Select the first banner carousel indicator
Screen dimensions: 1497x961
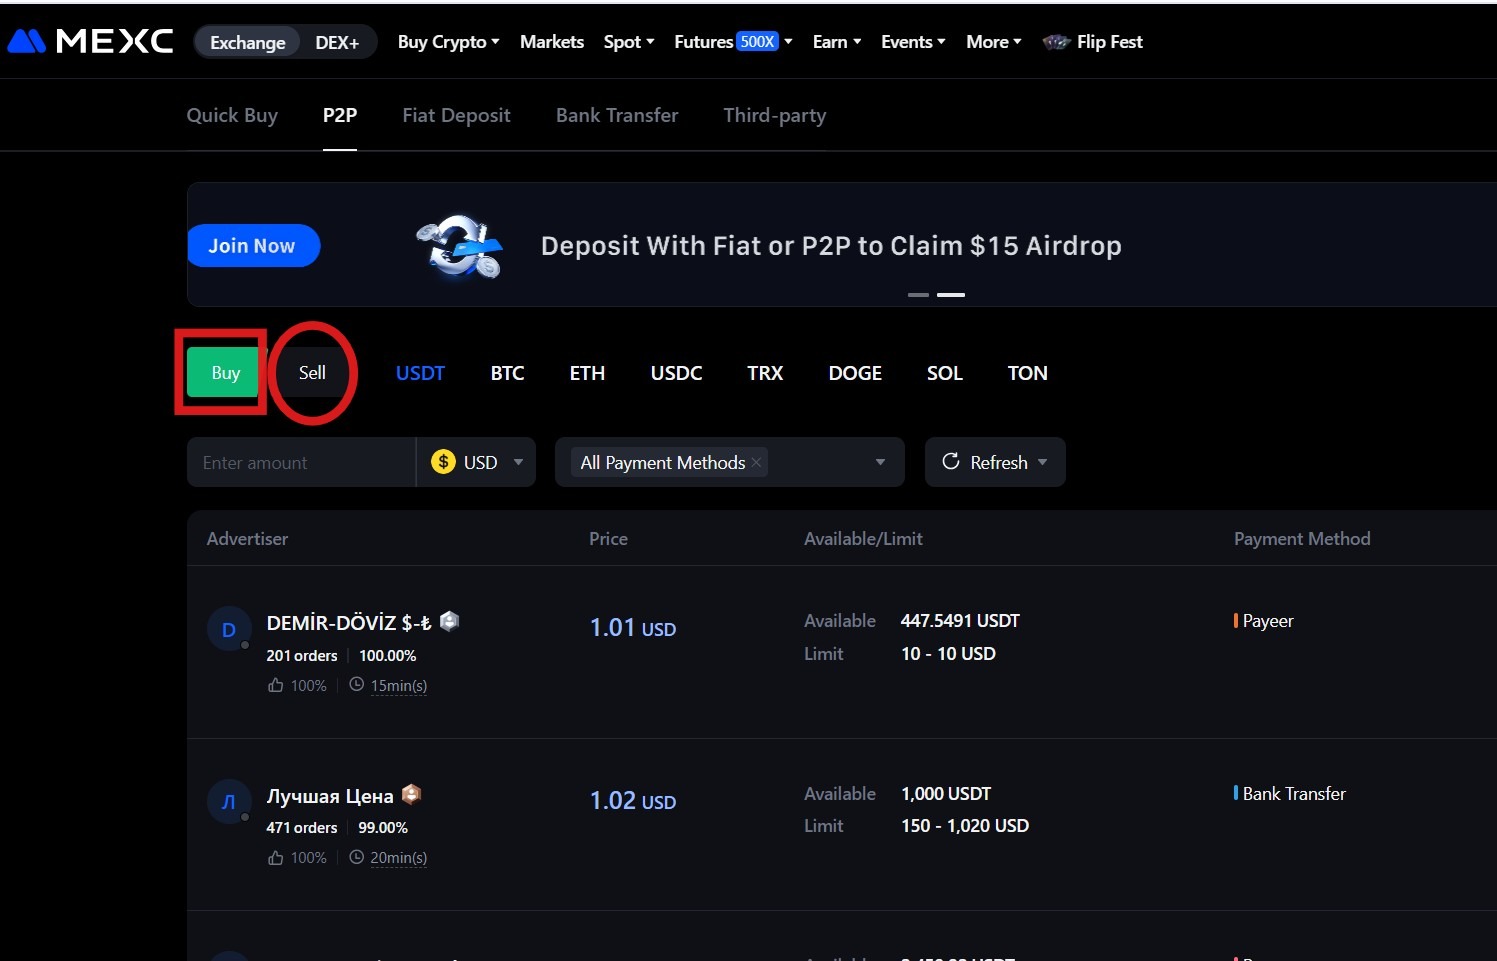[918, 295]
